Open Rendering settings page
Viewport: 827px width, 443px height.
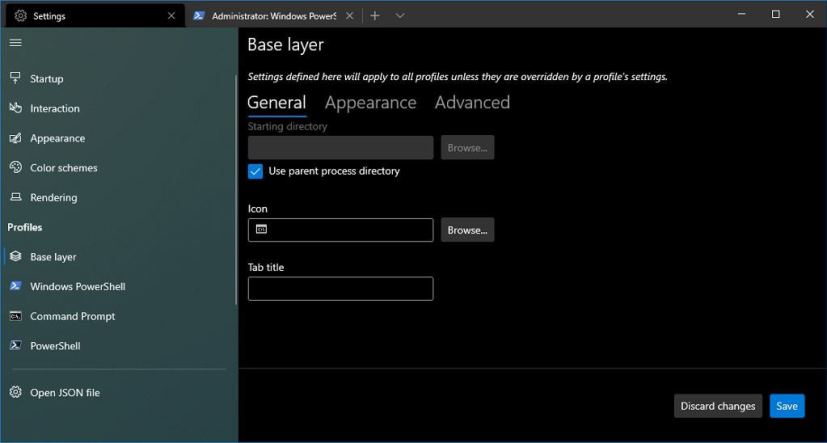click(119, 197)
